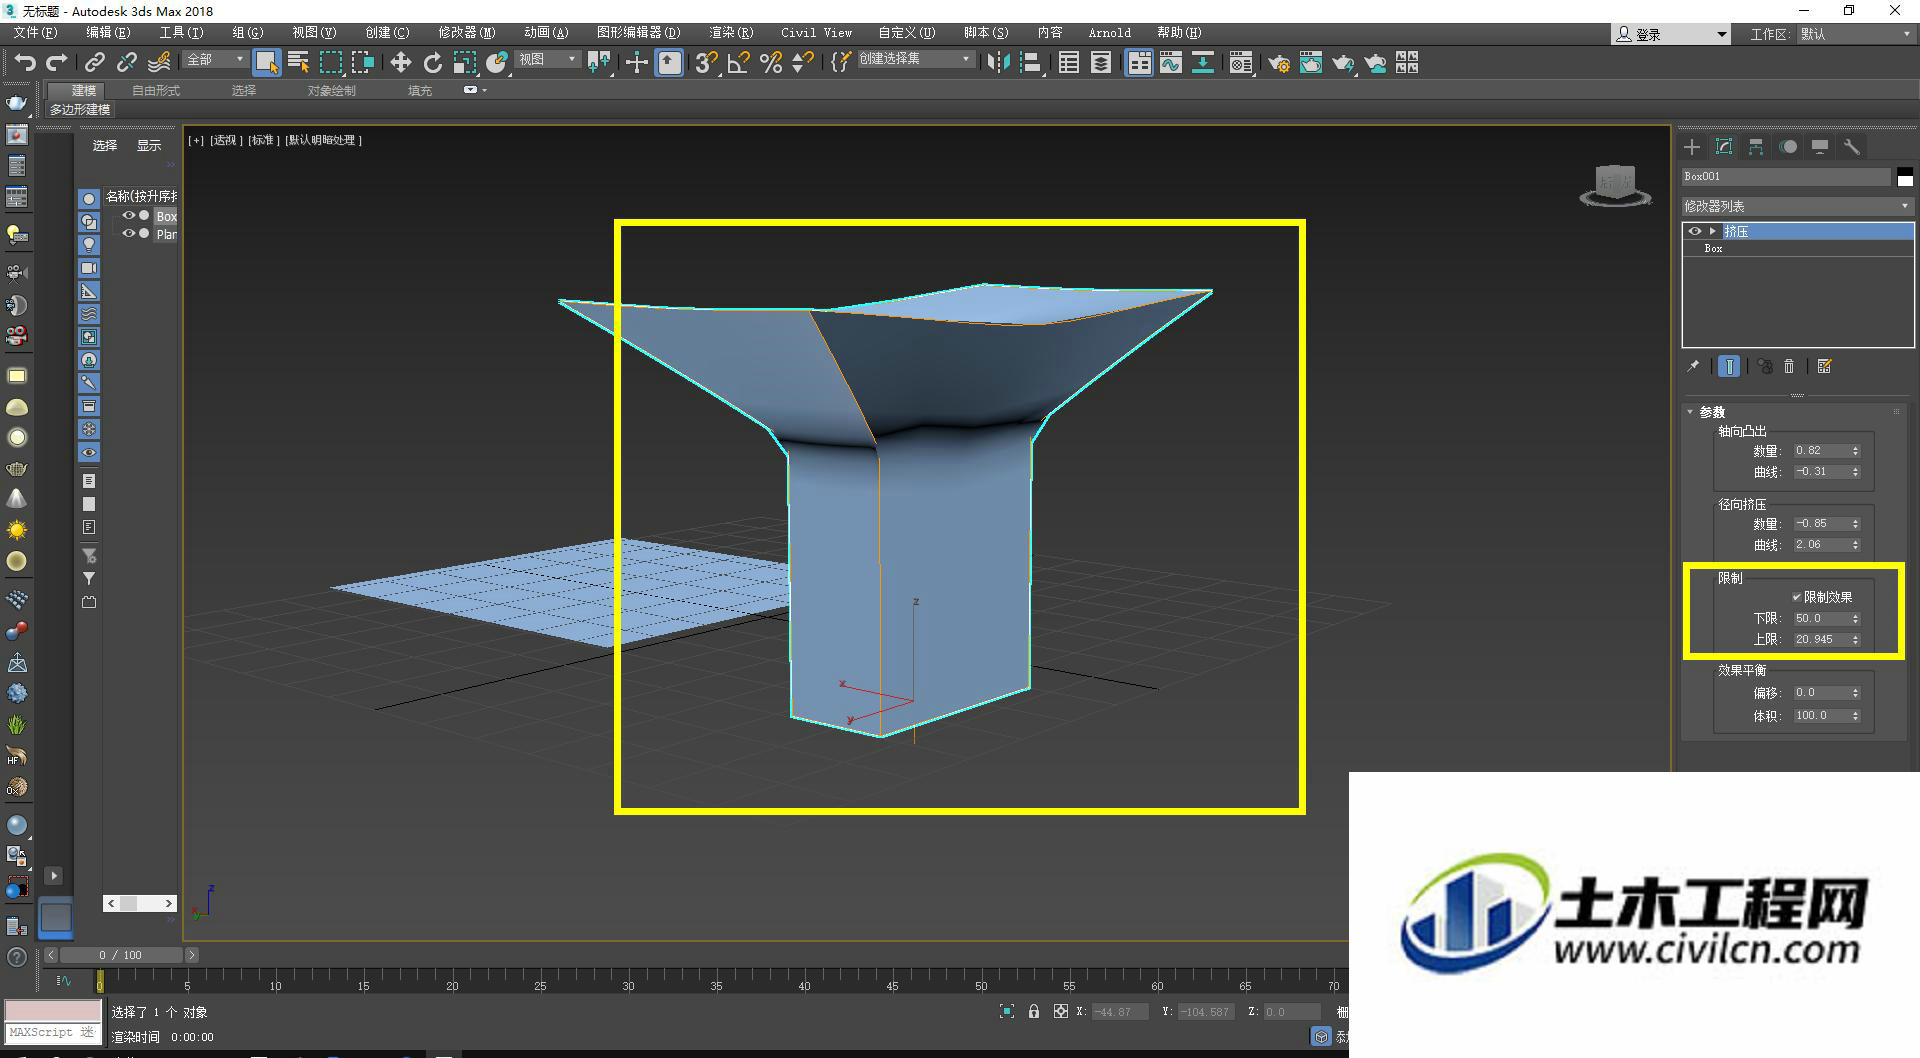Viewport: 1920px width, 1058px height.
Task: Activate the Select Object tool
Action: point(266,62)
